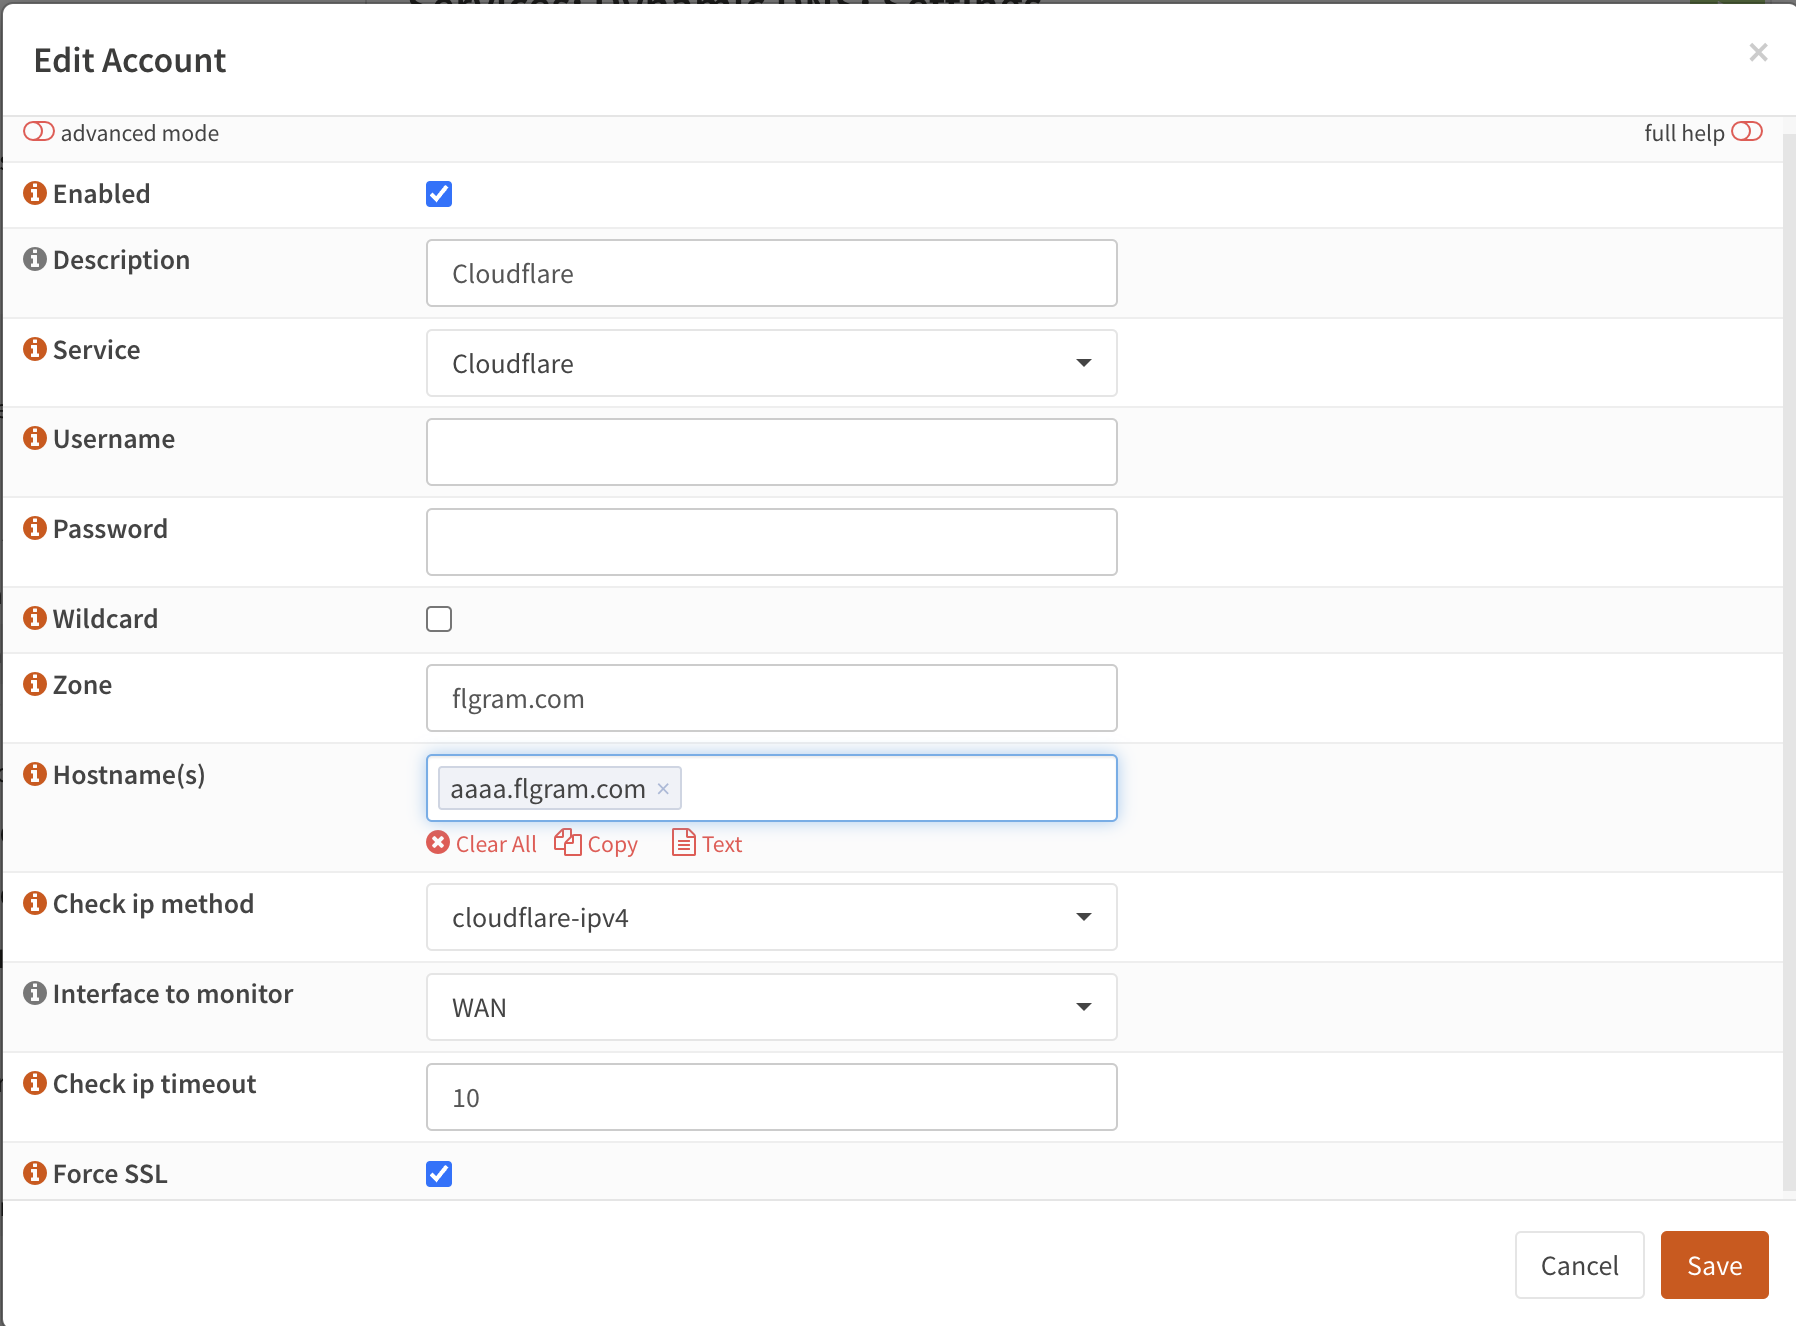
Task: Close the Edit Account dialog
Action: pos(1758,52)
